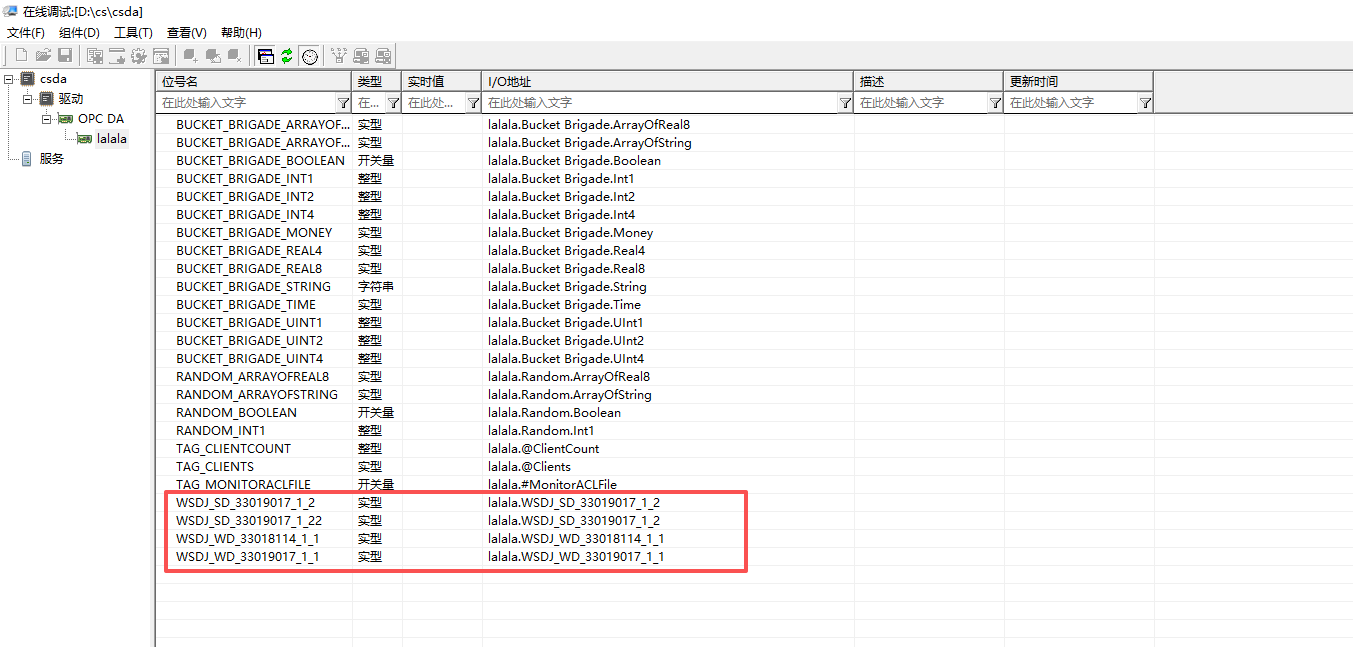Click the Save floppy disk icon

click(x=65, y=55)
